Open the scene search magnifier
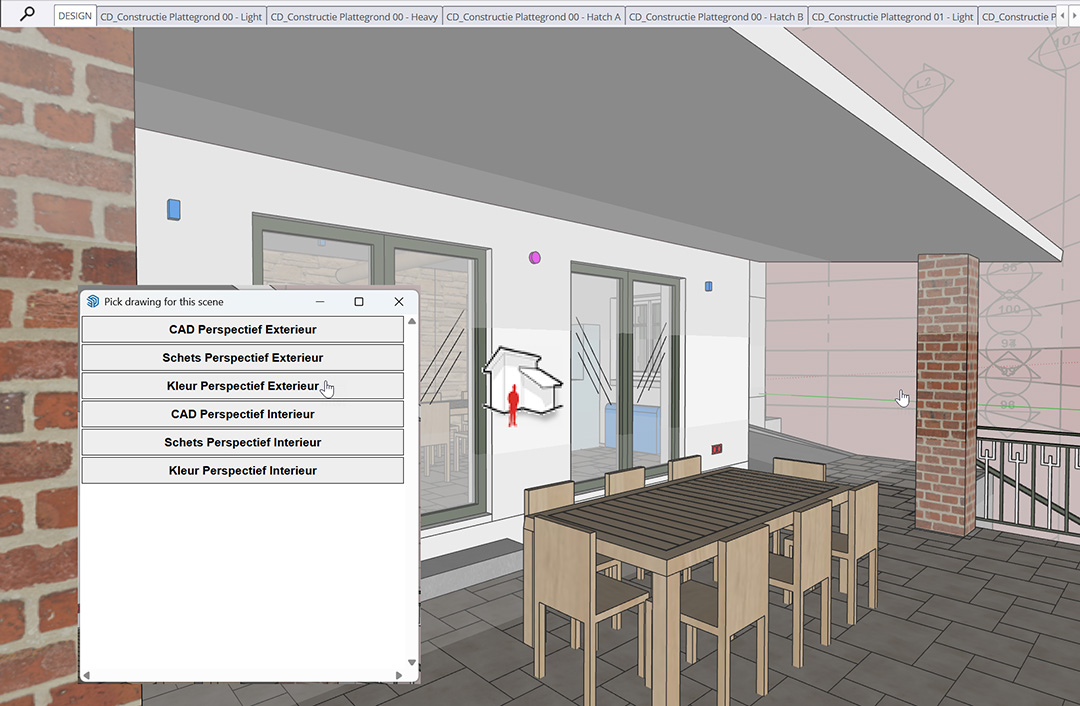This screenshot has width=1080, height=706. 27,14
